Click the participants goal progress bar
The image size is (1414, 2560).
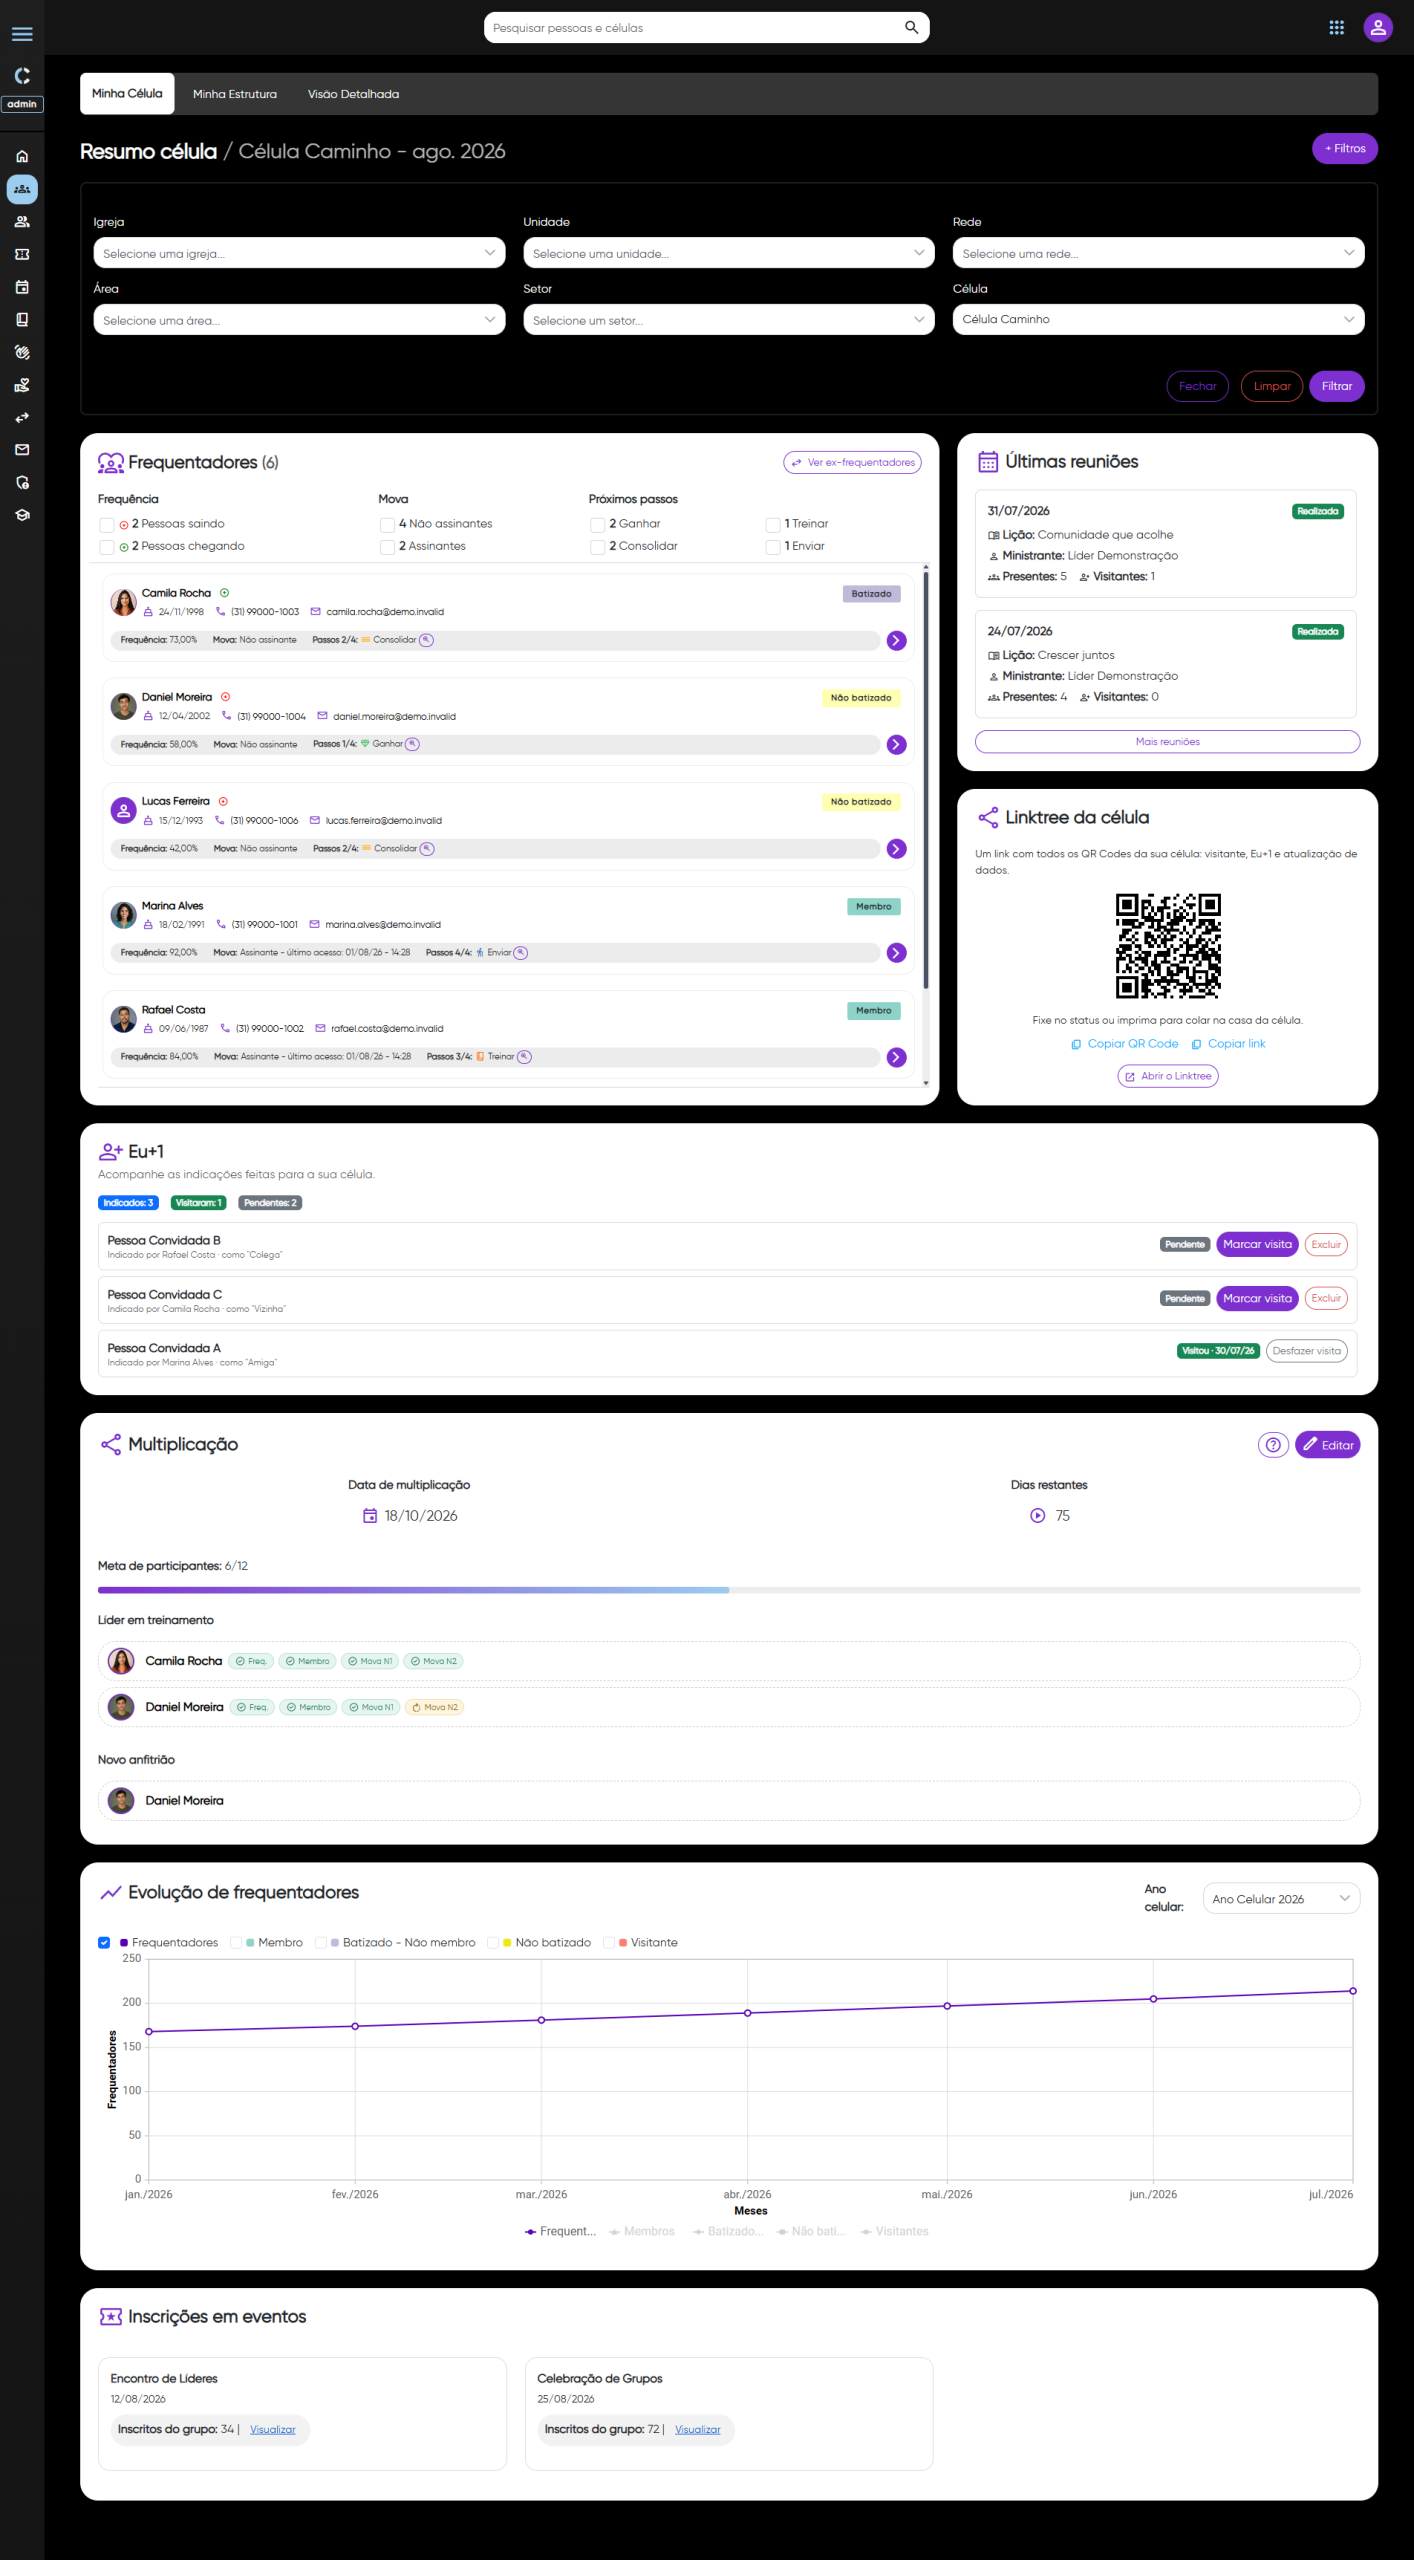(x=729, y=1589)
